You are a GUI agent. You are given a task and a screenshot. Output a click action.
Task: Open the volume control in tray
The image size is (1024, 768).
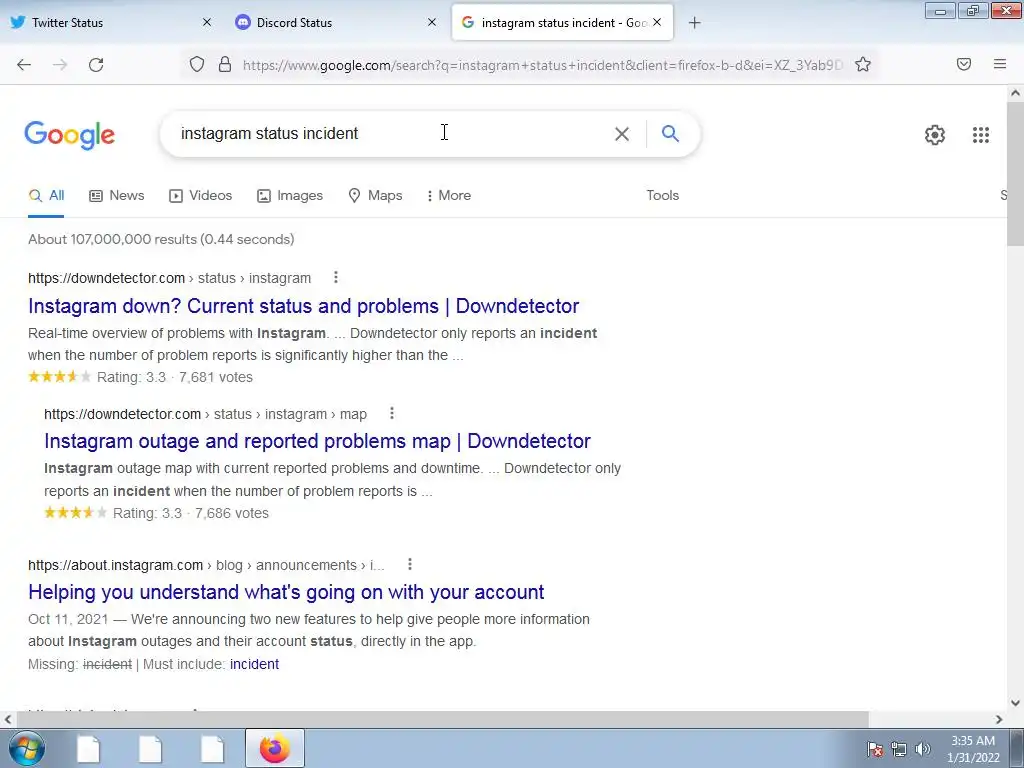[x=923, y=749]
